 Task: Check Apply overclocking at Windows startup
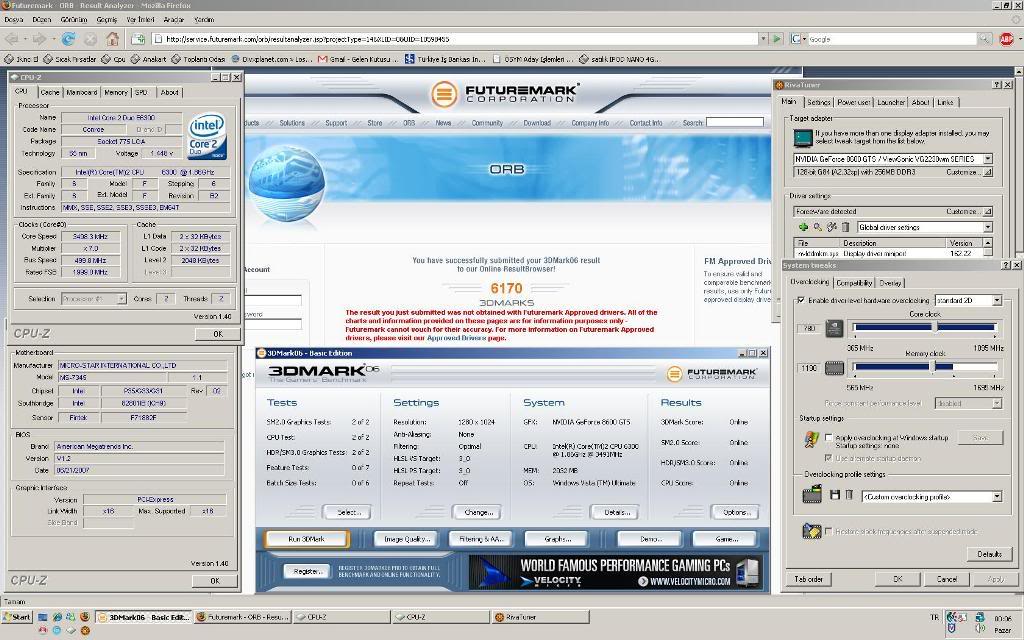(x=829, y=438)
